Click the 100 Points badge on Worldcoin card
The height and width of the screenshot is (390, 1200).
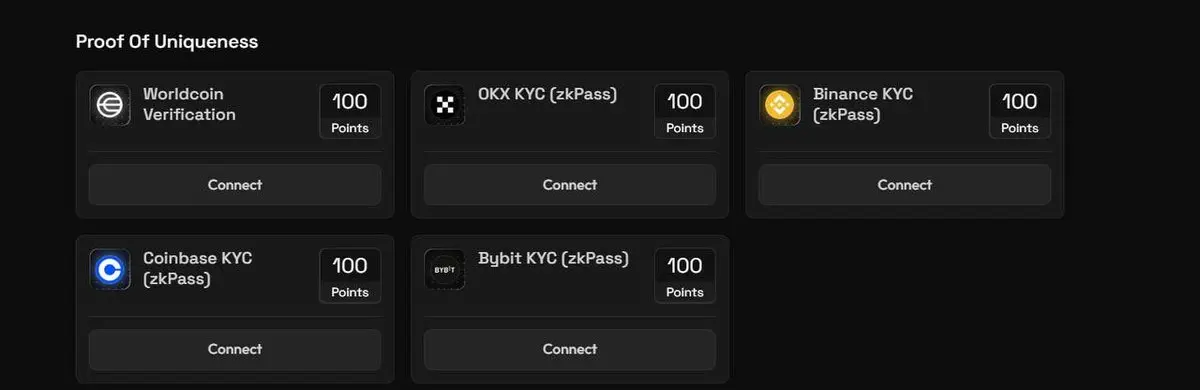(x=350, y=112)
